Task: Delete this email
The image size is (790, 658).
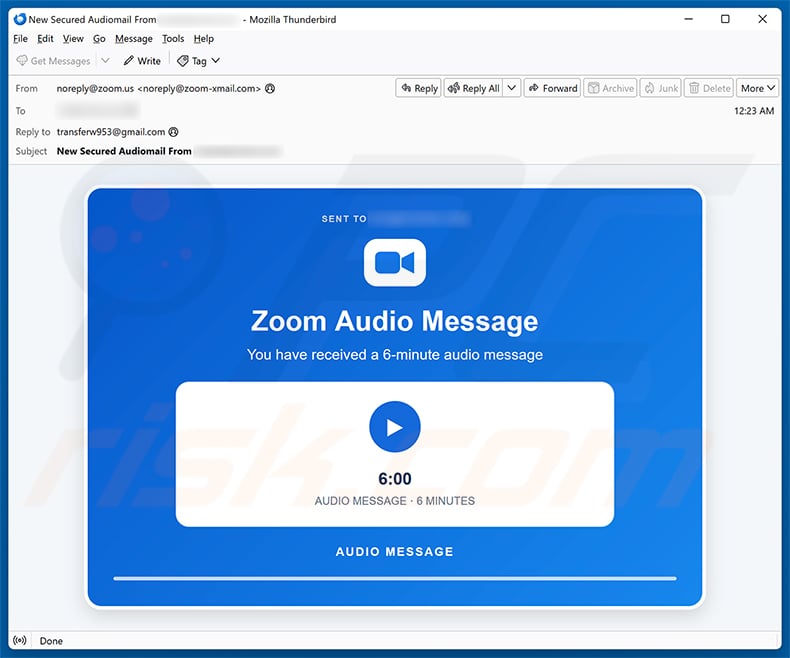Action: [709, 88]
